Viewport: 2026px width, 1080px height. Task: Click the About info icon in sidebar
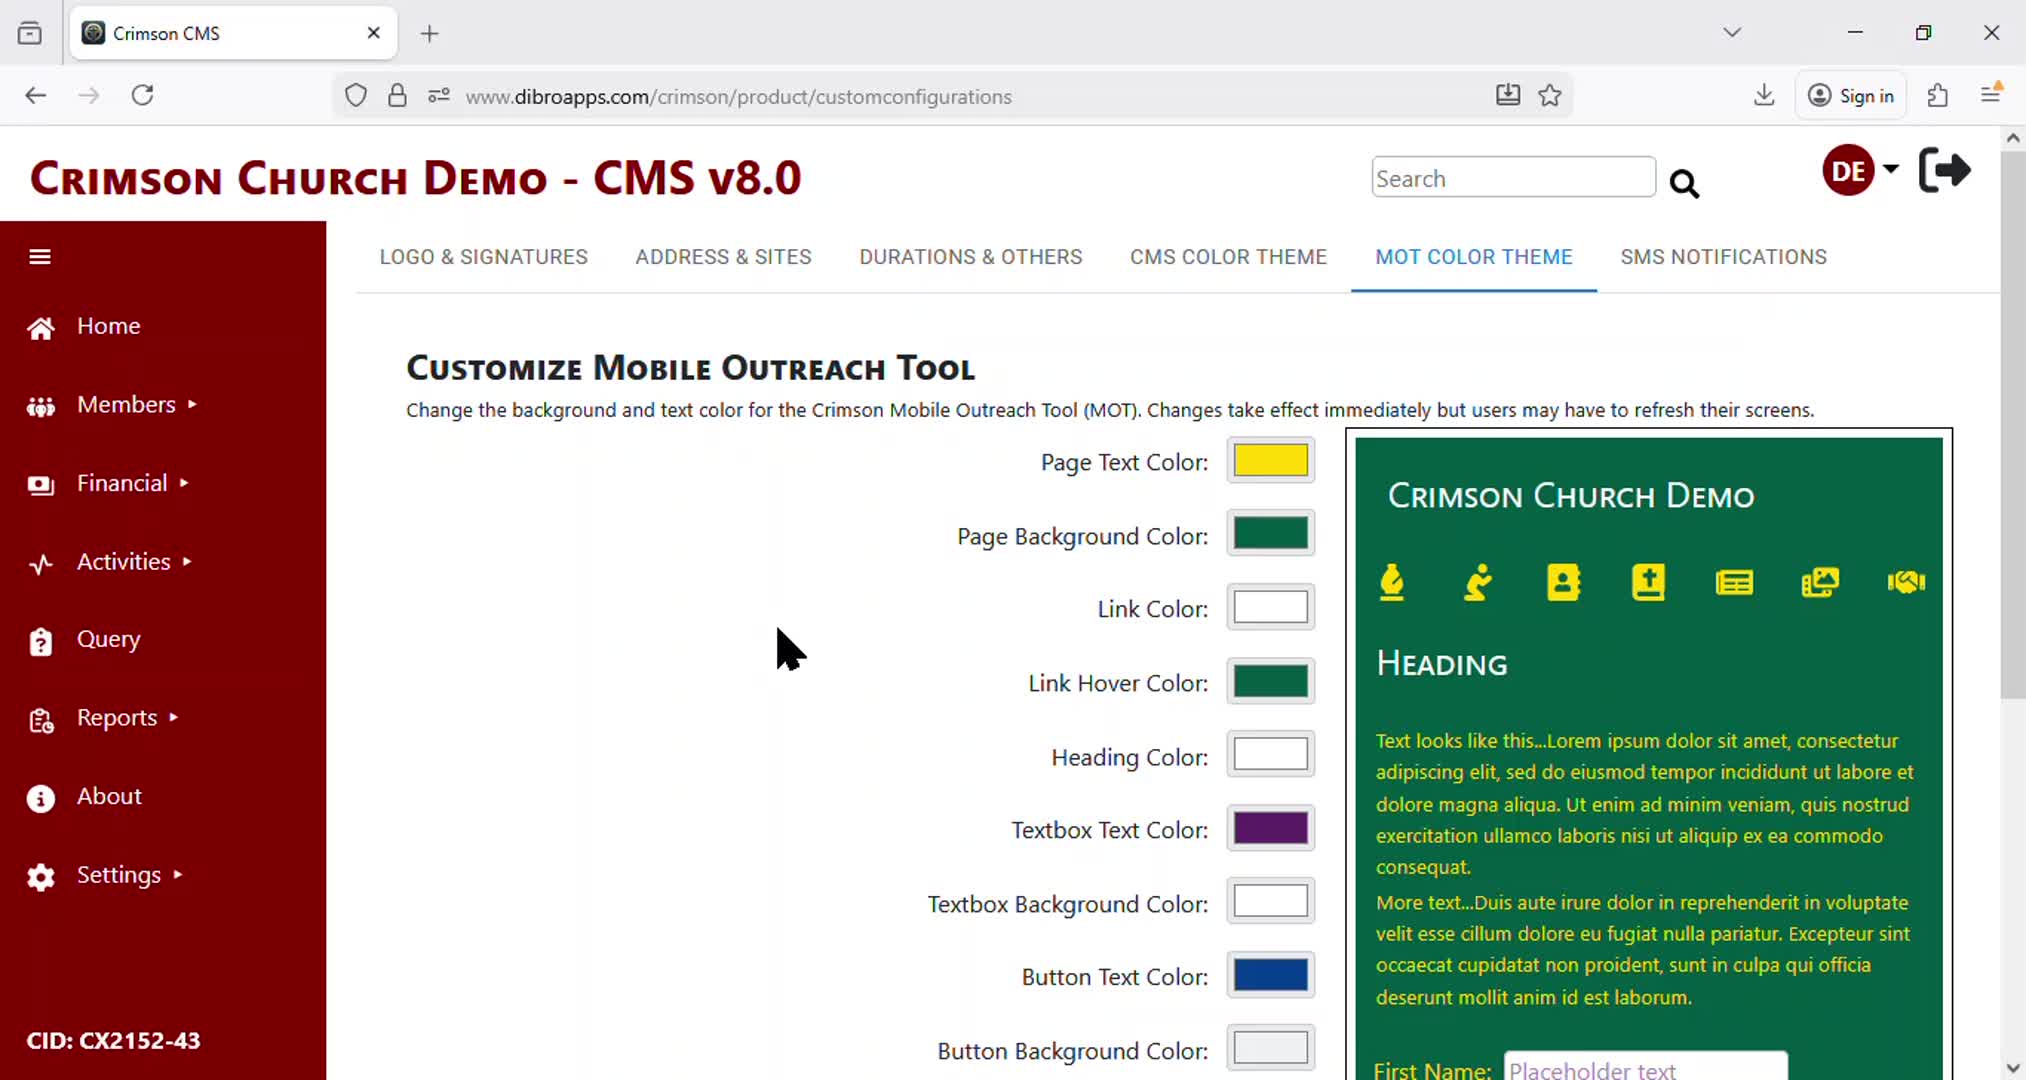[40, 798]
